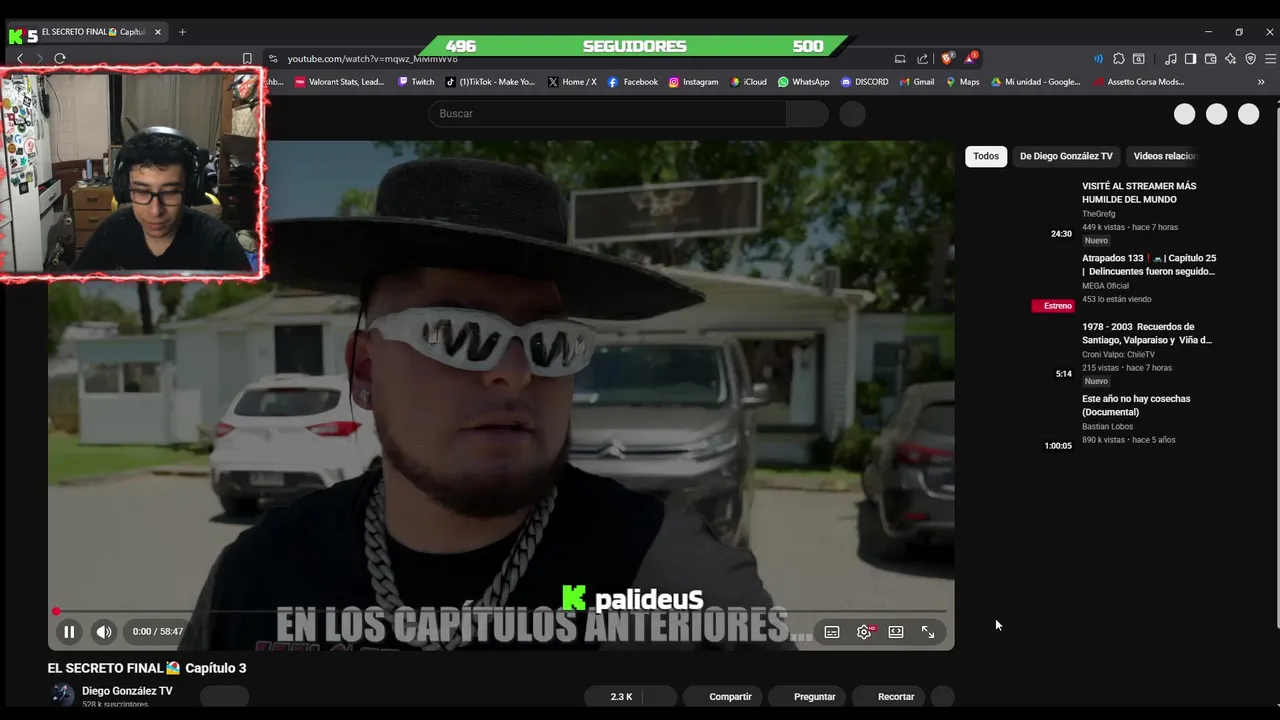Click the page vertical scrollbar
The image size is (1280, 720).
[1276, 365]
